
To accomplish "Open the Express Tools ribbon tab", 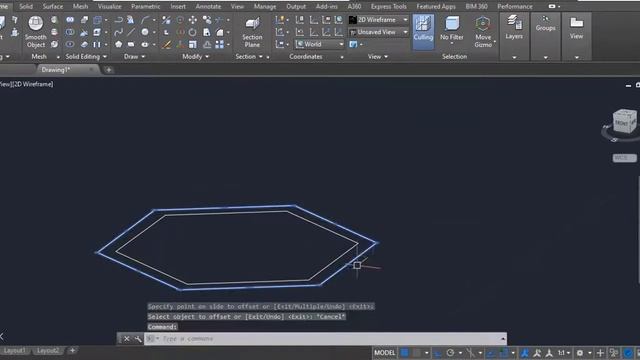I will [389, 7].
